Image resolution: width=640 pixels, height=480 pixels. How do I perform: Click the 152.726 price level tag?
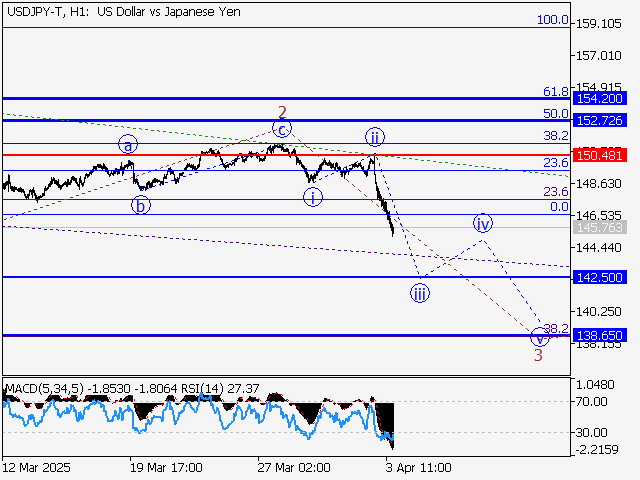tap(600, 120)
